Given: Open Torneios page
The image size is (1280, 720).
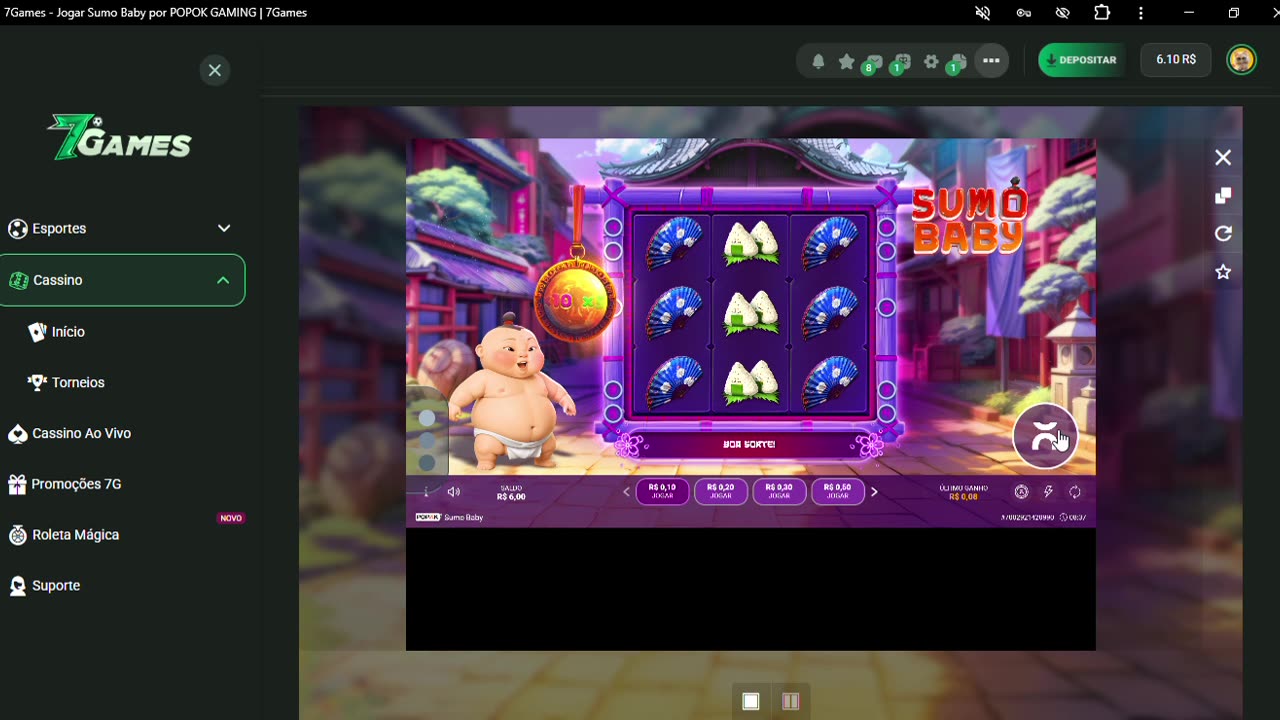Looking at the screenshot, I should pyautogui.click(x=66, y=382).
